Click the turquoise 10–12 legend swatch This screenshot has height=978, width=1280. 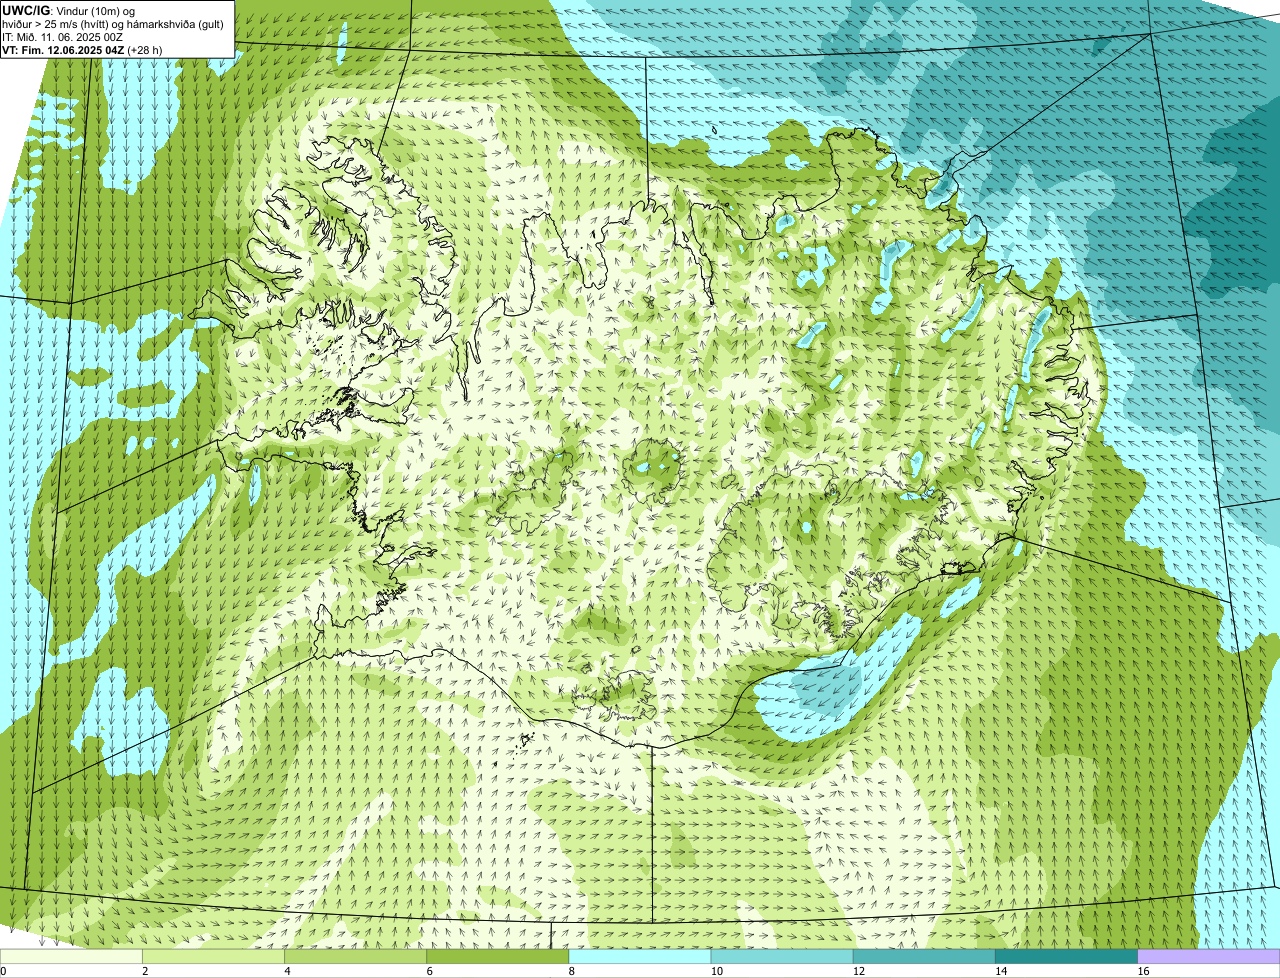tap(782, 956)
